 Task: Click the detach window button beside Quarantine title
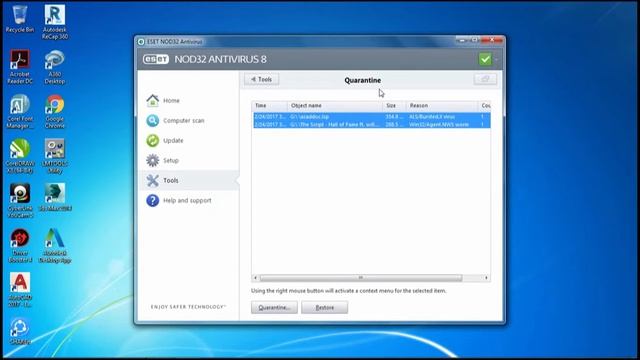pyautogui.click(x=485, y=79)
